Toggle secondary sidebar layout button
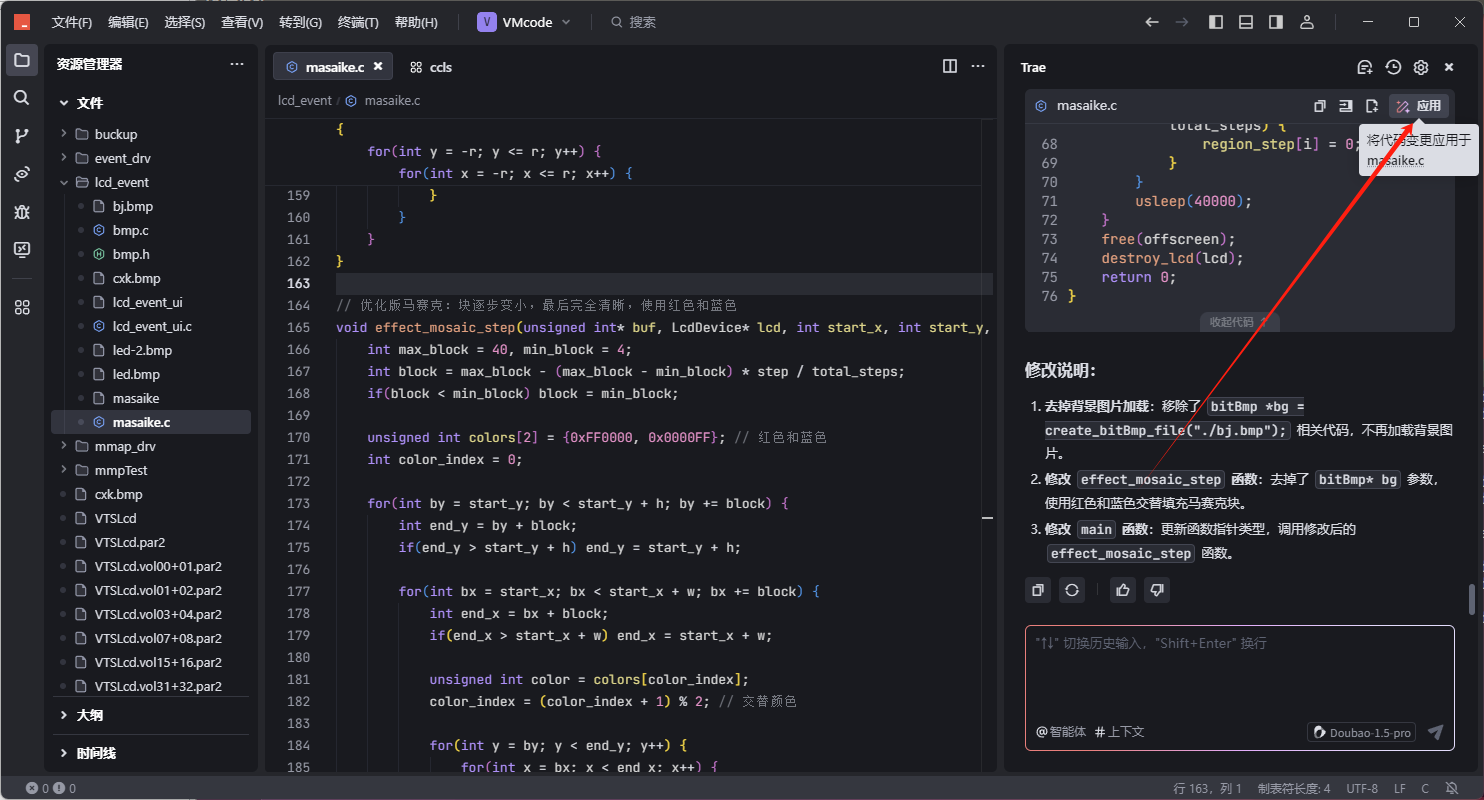 [x=1276, y=22]
